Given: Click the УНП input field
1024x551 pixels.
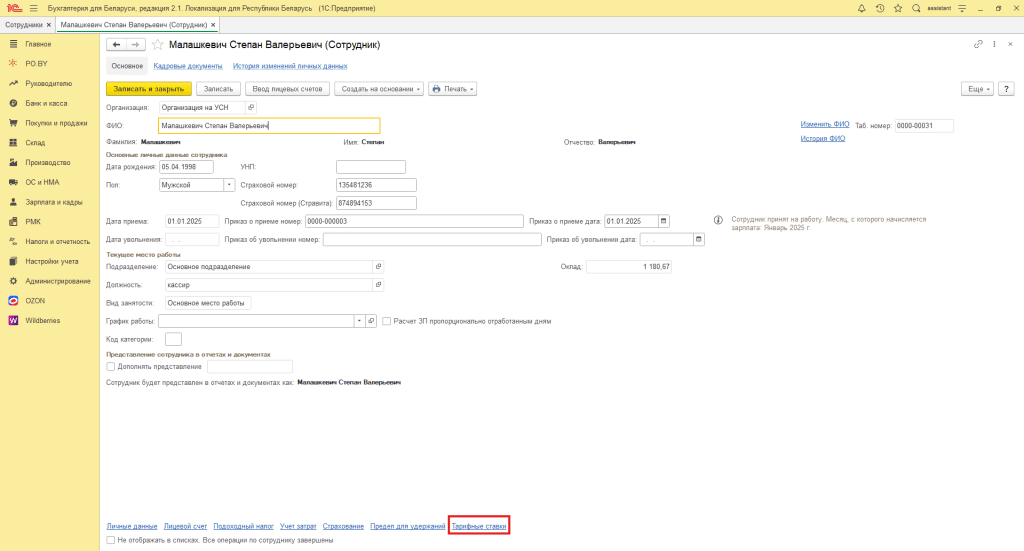Looking at the screenshot, I should click(x=371, y=167).
